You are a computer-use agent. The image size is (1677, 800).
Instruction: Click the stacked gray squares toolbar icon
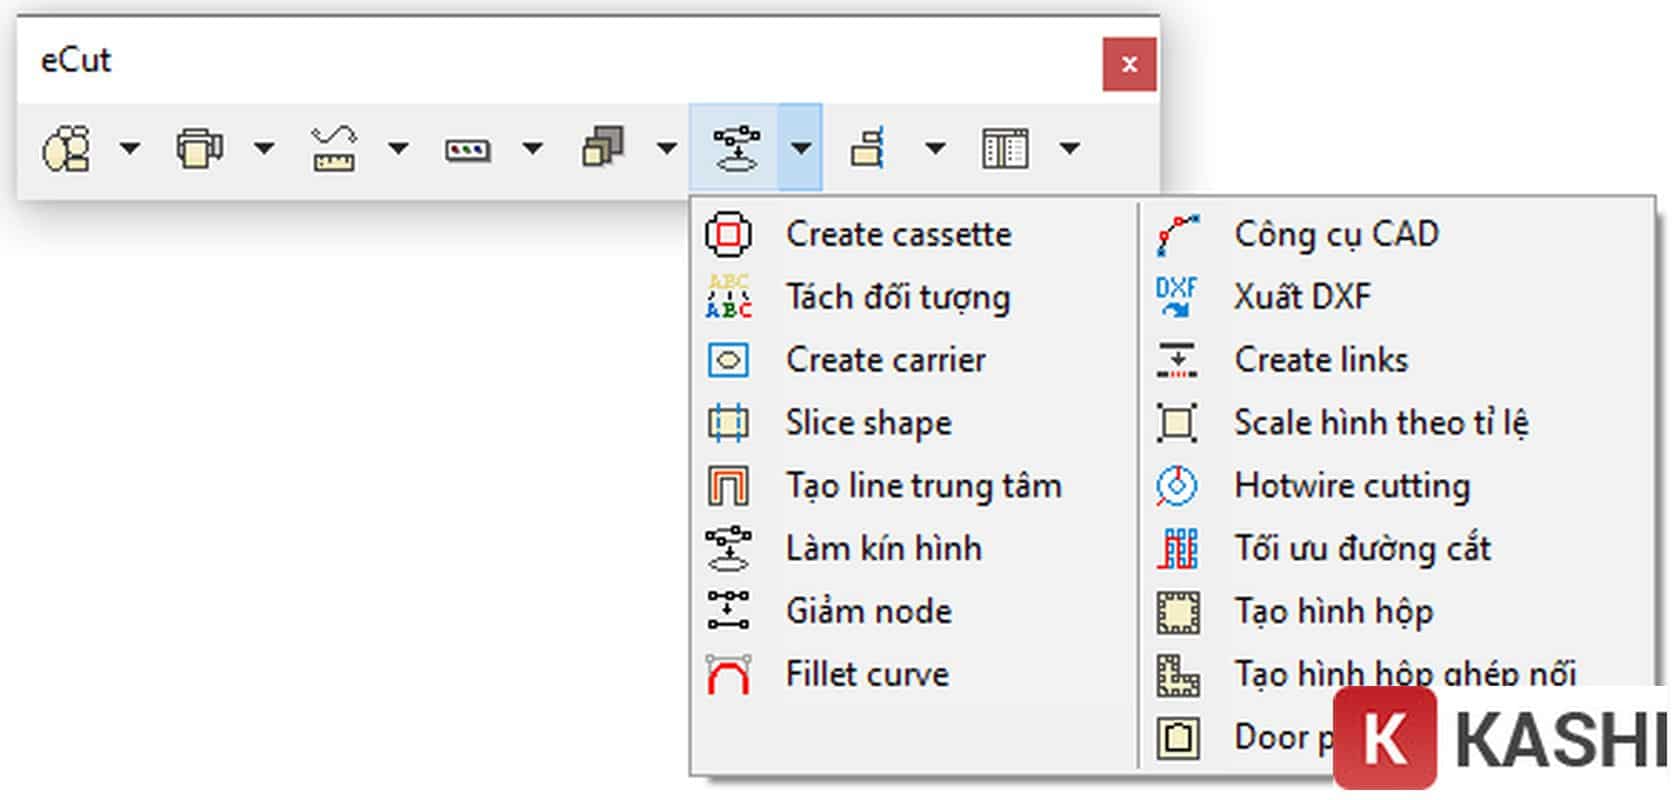point(602,147)
